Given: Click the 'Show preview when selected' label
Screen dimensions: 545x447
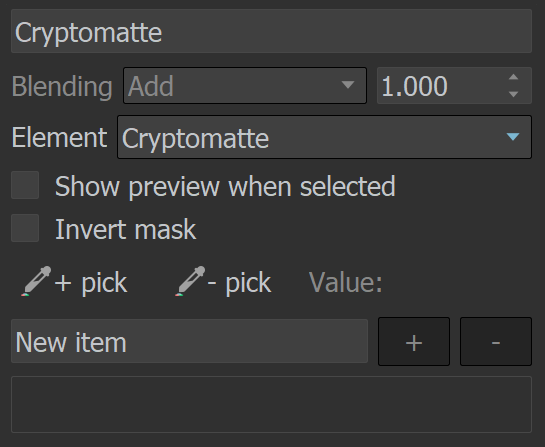Looking at the screenshot, I should point(225,187).
